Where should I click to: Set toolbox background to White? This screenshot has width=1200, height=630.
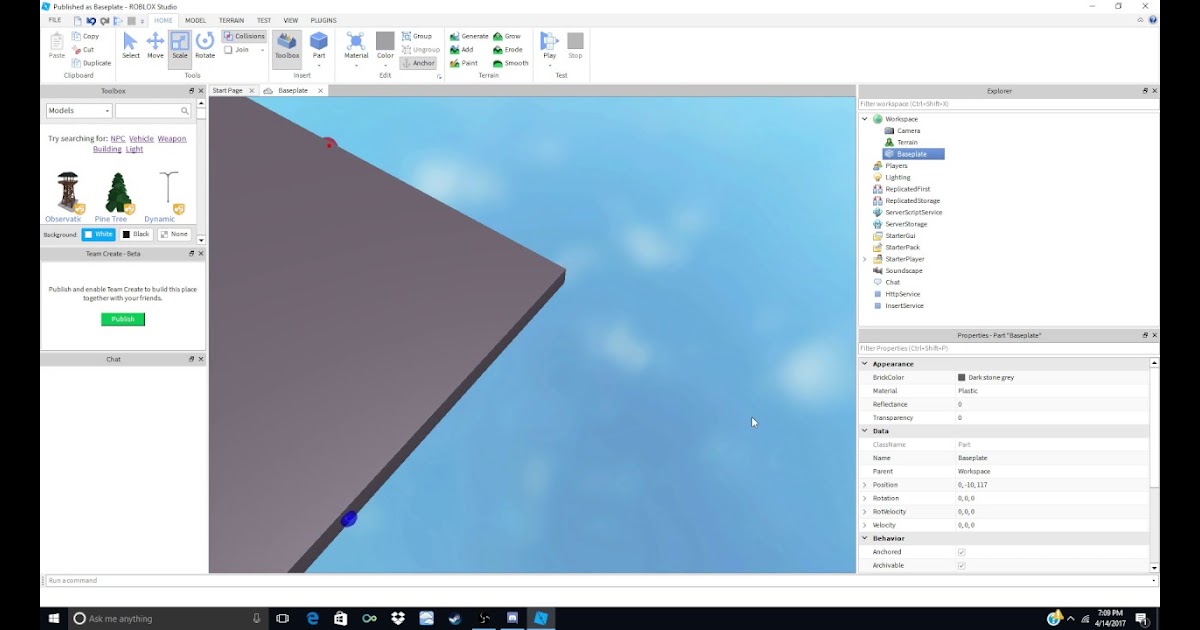[x=98, y=234]
